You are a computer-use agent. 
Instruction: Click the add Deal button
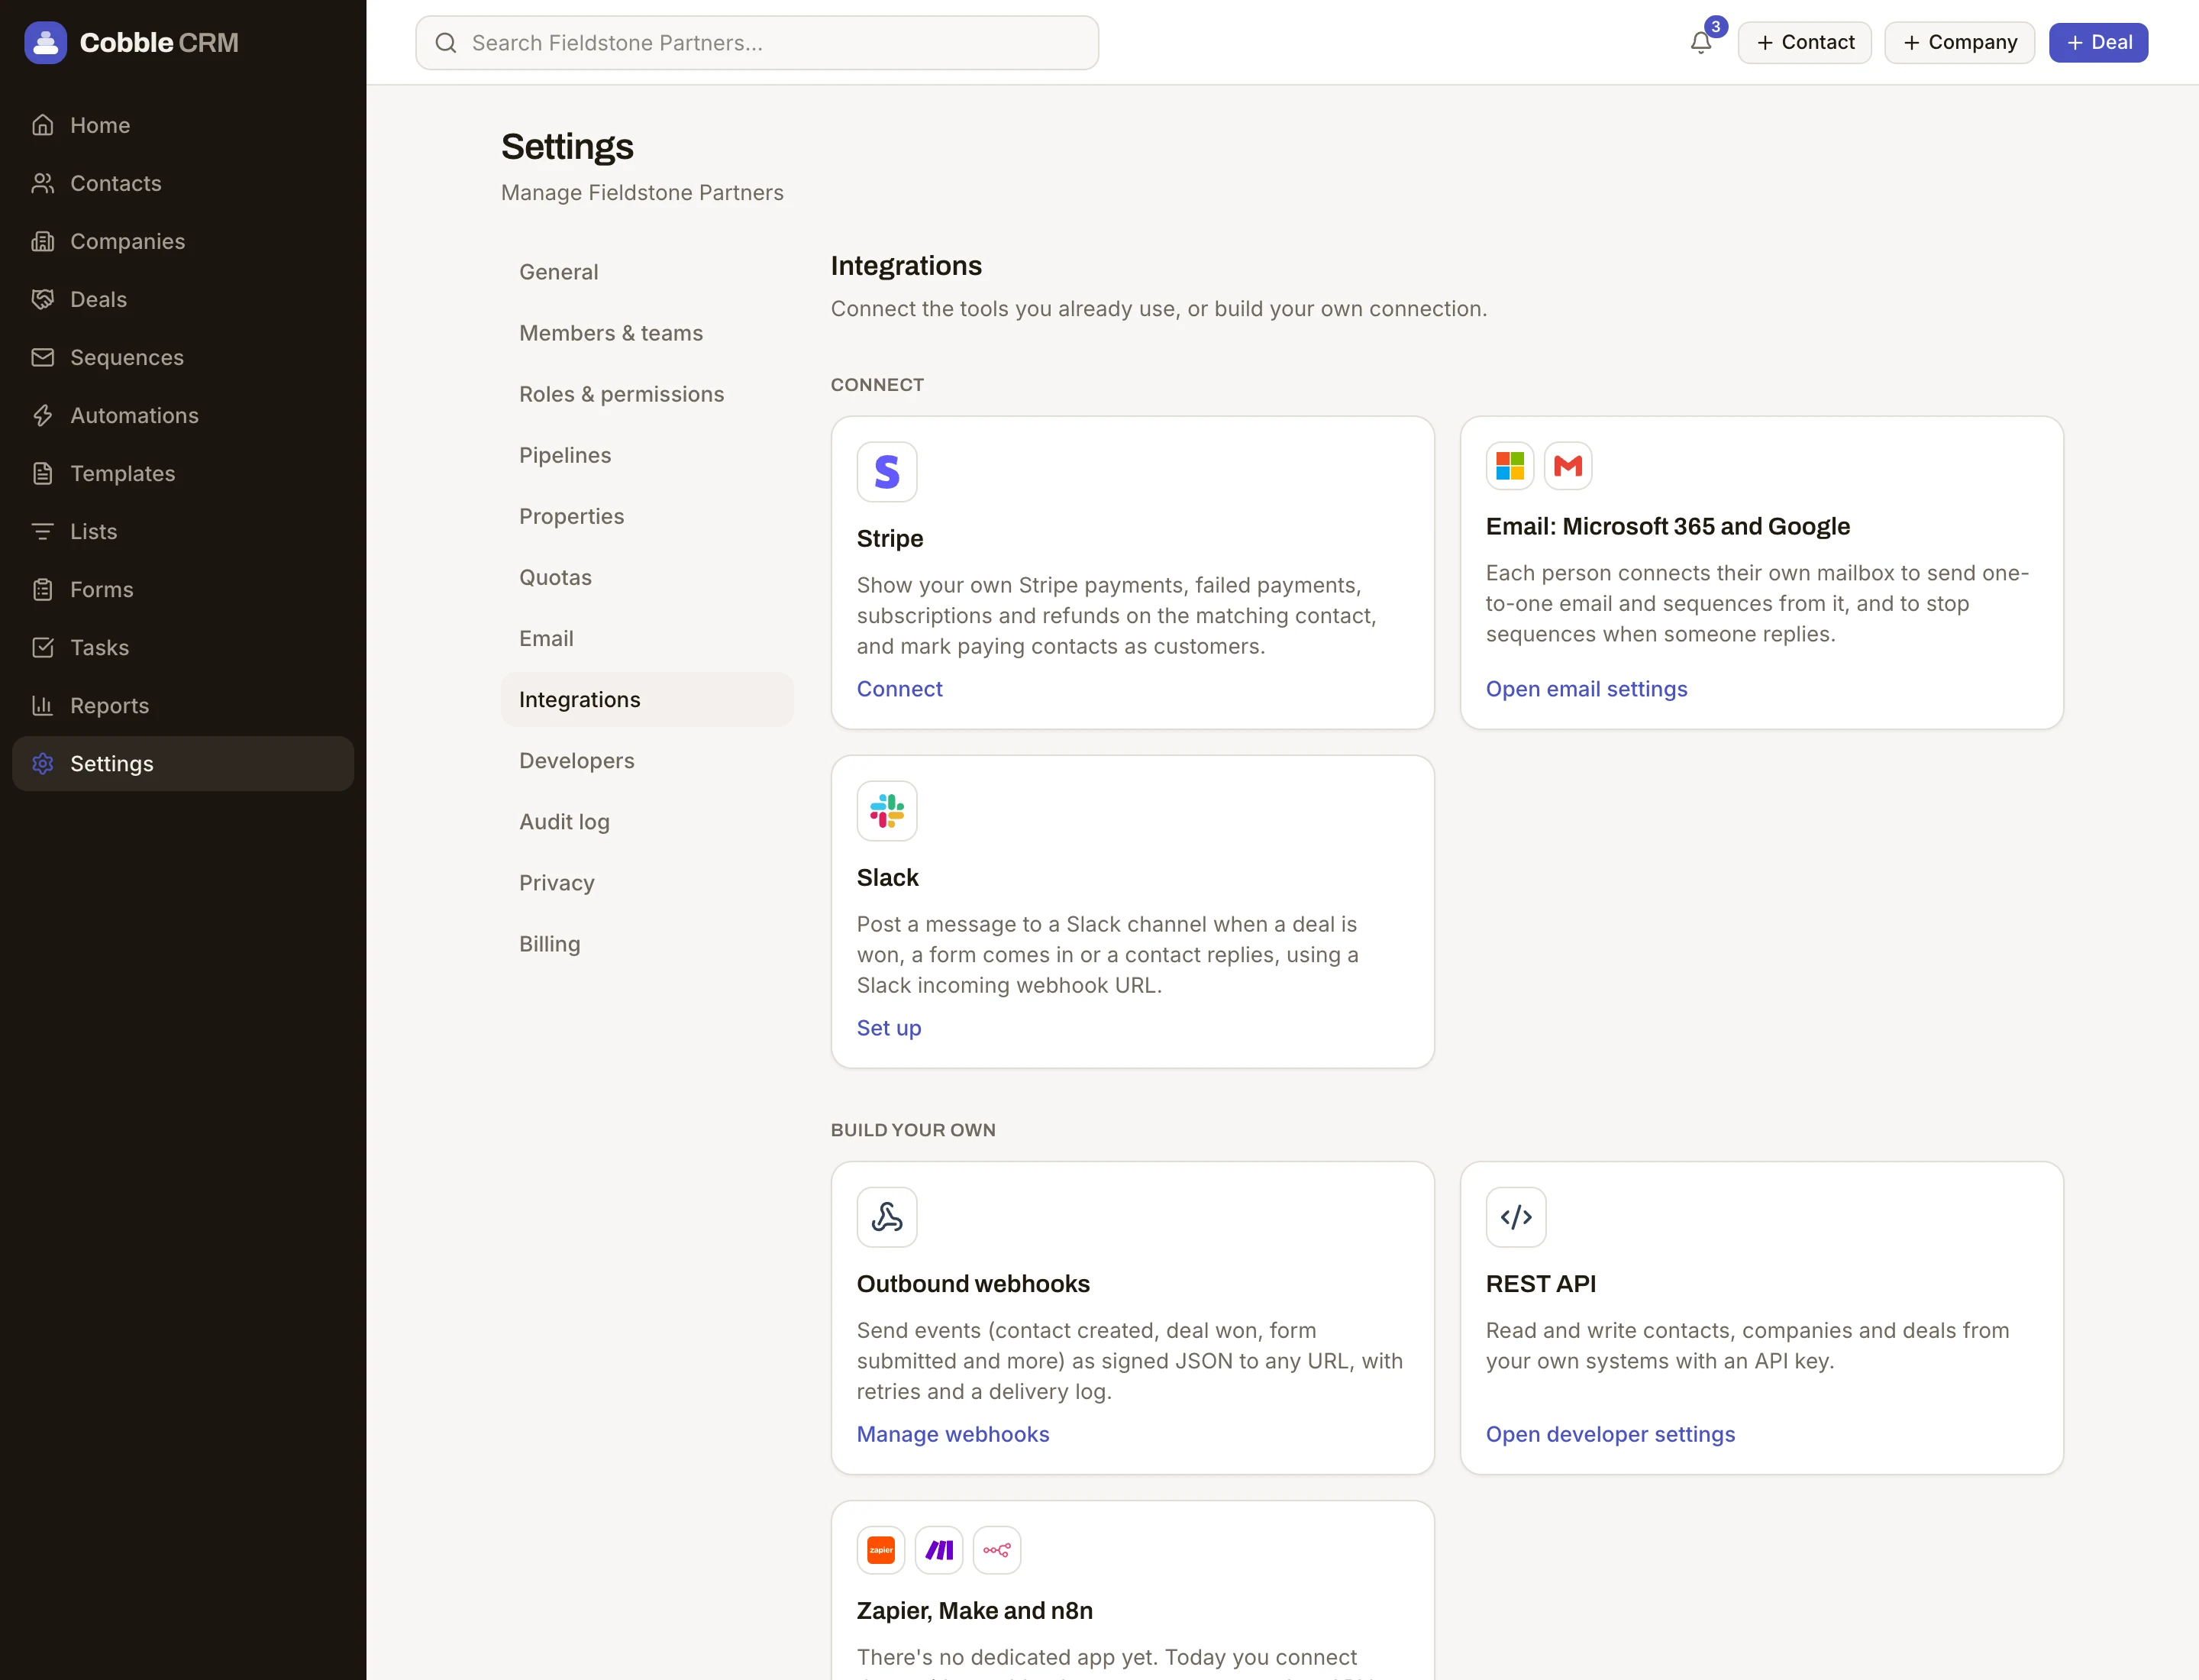pos(2098,43)
